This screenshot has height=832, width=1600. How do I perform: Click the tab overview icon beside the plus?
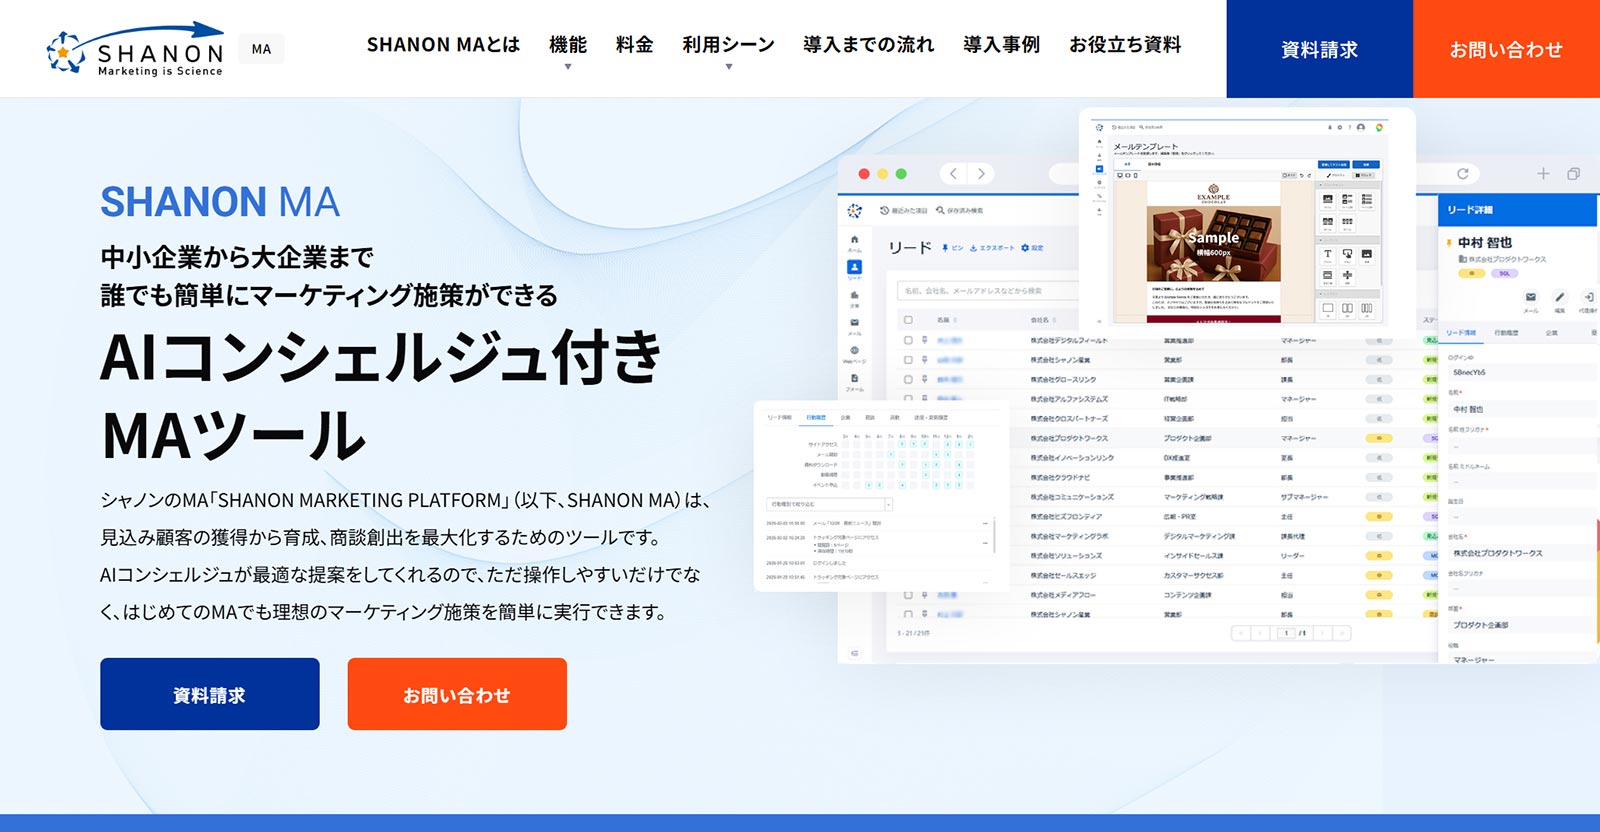[x=1573, y=174]
